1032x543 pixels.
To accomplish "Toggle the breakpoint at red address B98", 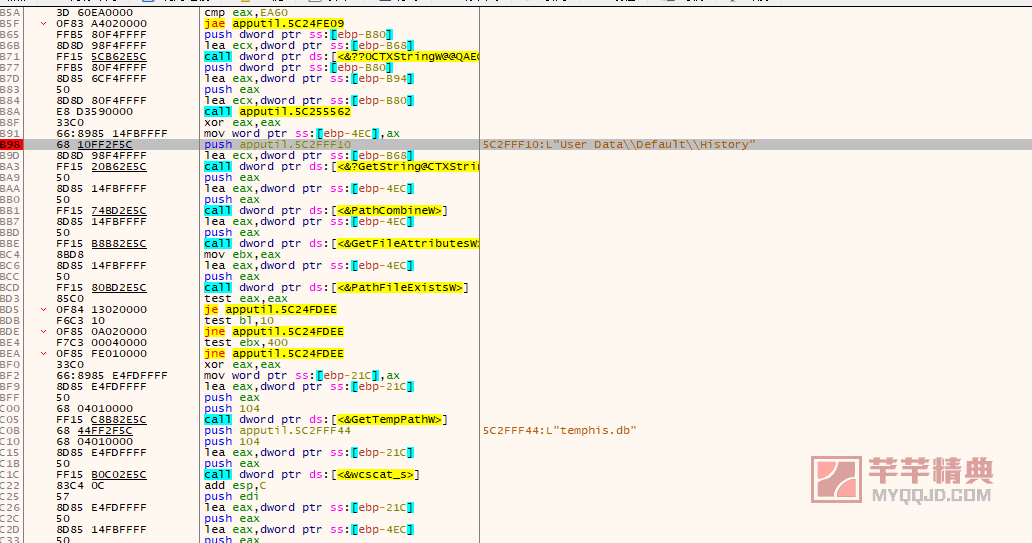I will (x=11, y=145).
